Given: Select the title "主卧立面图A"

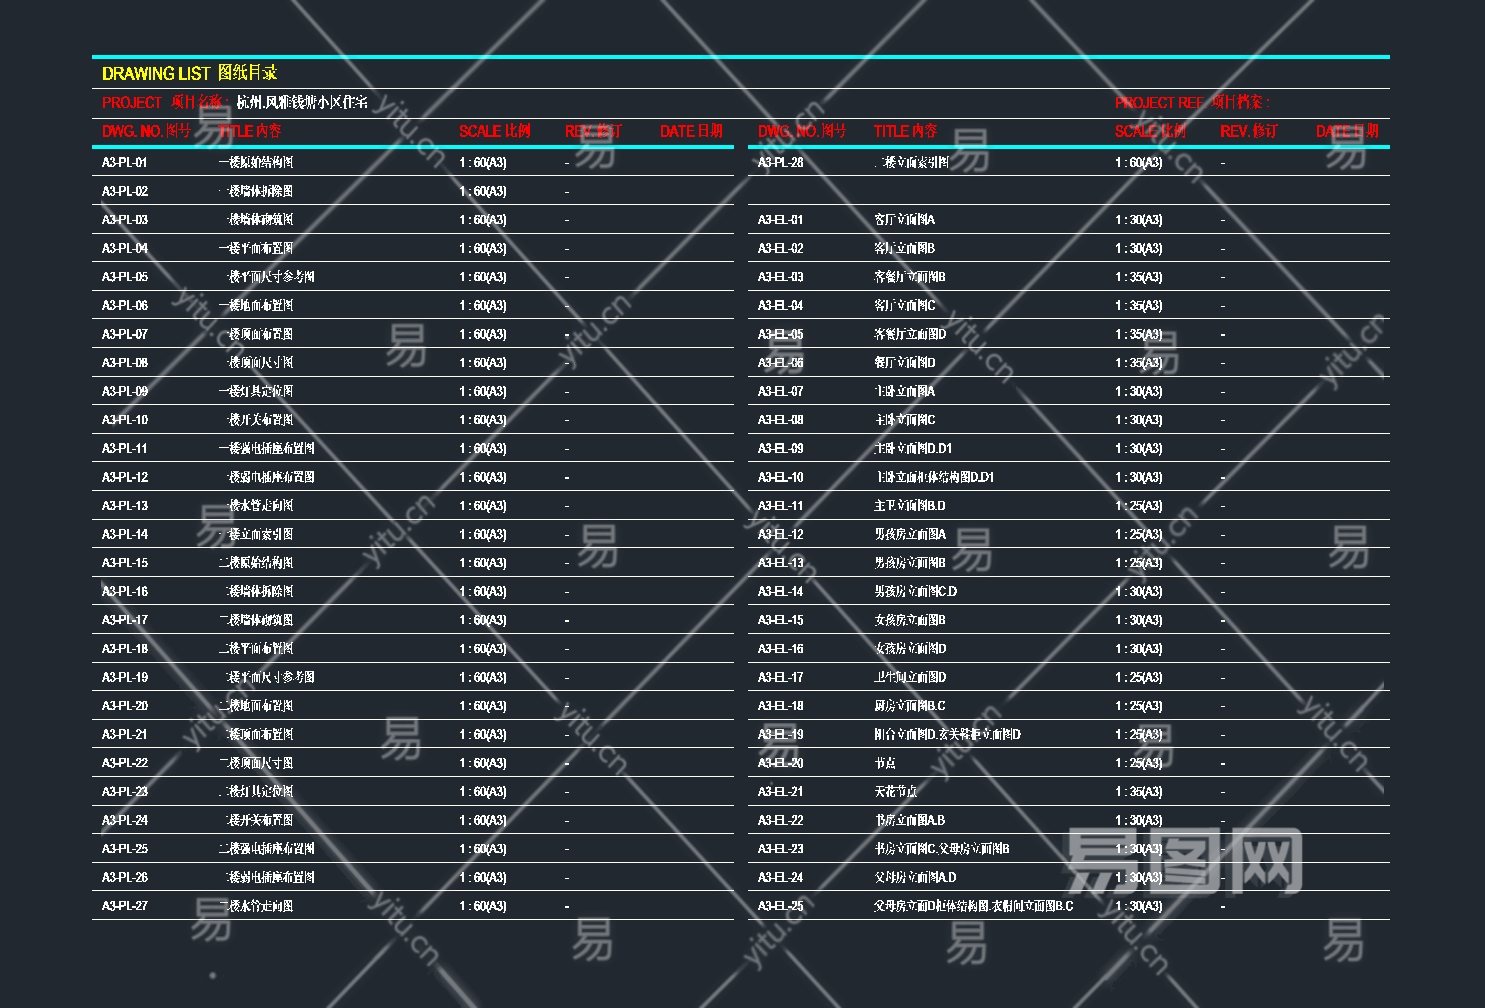Looking at the screenshot, I should pyautogui.click(x=905, y=391).
